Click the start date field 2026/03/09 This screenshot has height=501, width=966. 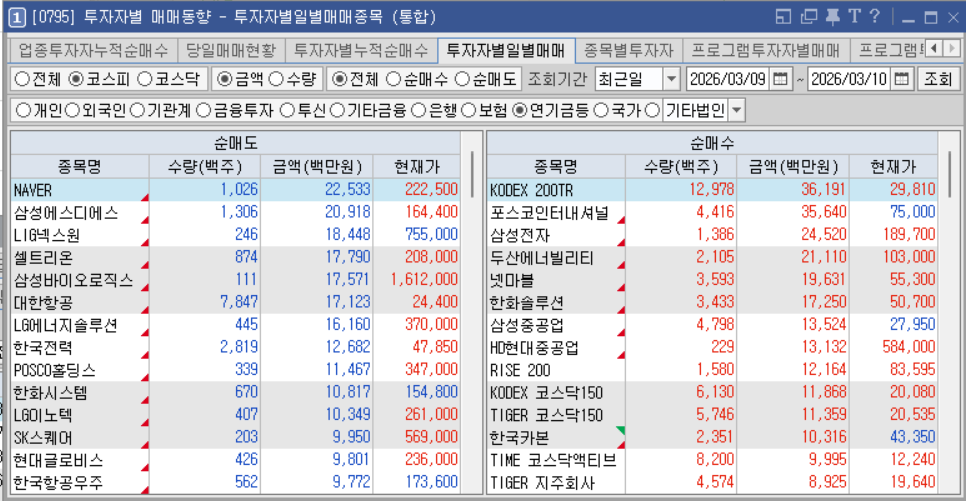pyautogui.click(x=728, y=79)
